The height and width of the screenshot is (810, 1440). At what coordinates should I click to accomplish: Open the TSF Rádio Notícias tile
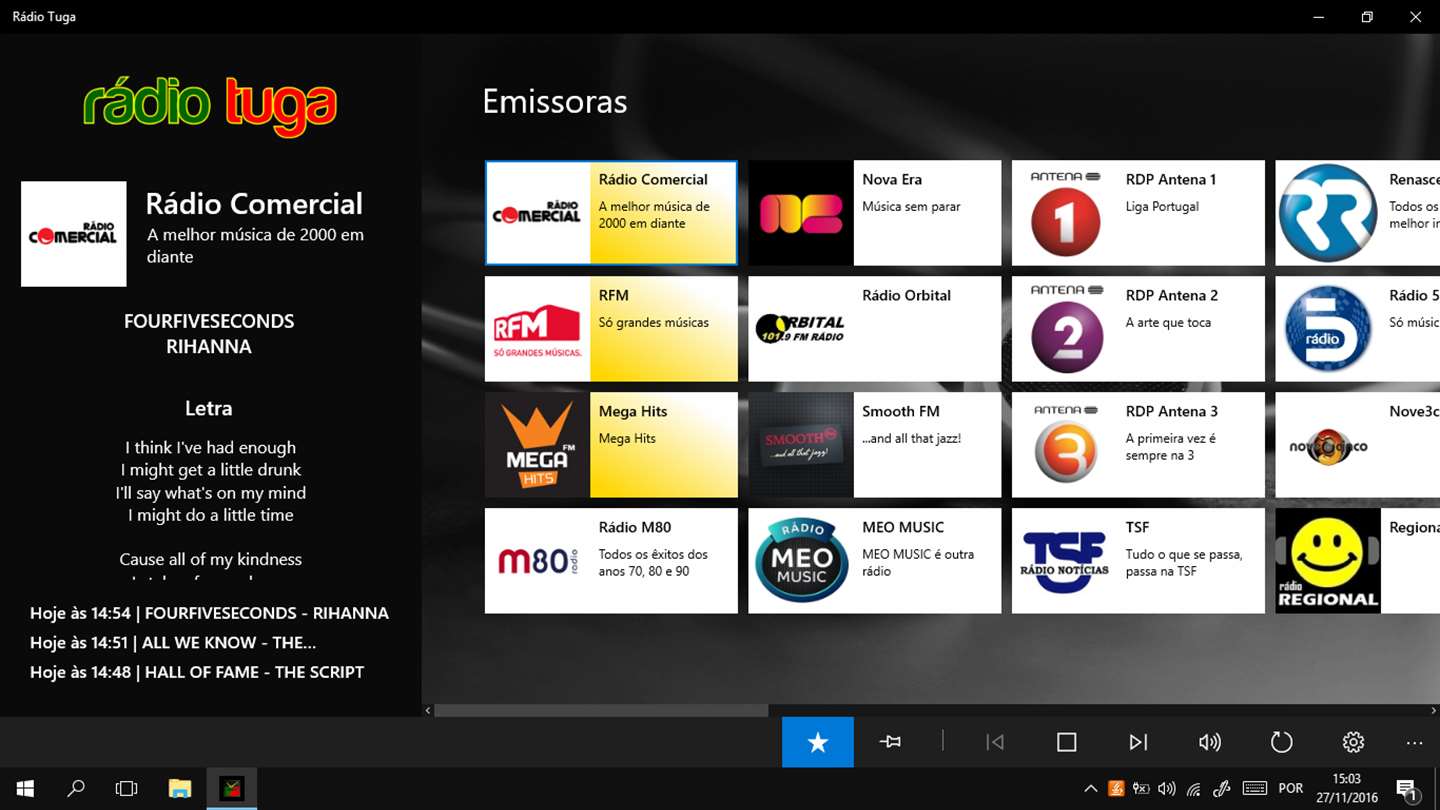pyautogui.click(x=1138, y=561)
